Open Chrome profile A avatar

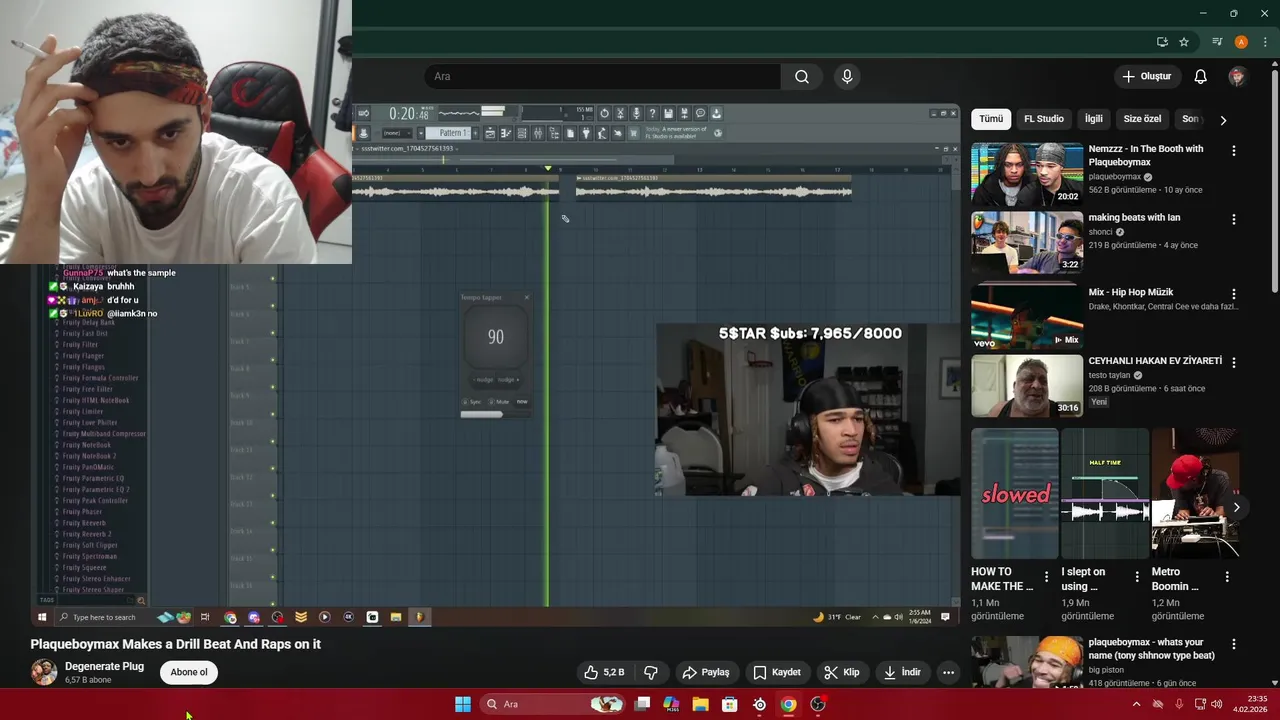1241,42
